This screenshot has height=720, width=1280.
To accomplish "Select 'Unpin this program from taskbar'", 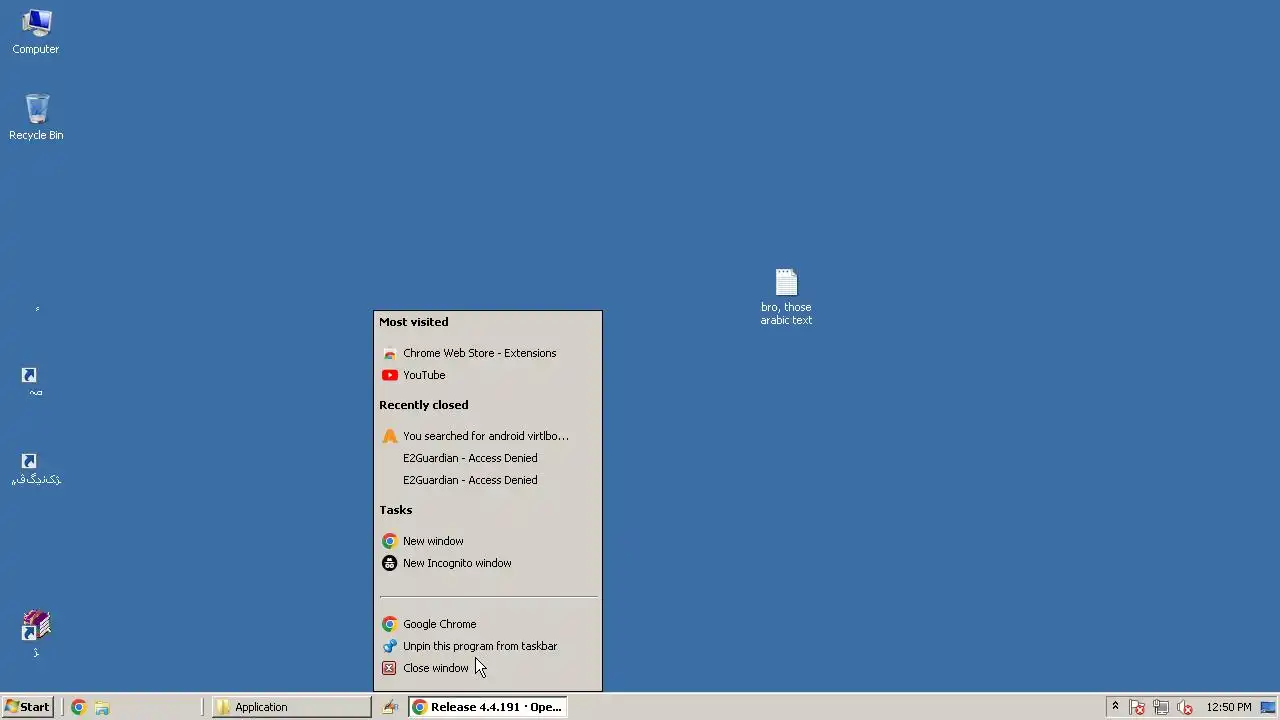I will 488,646.
